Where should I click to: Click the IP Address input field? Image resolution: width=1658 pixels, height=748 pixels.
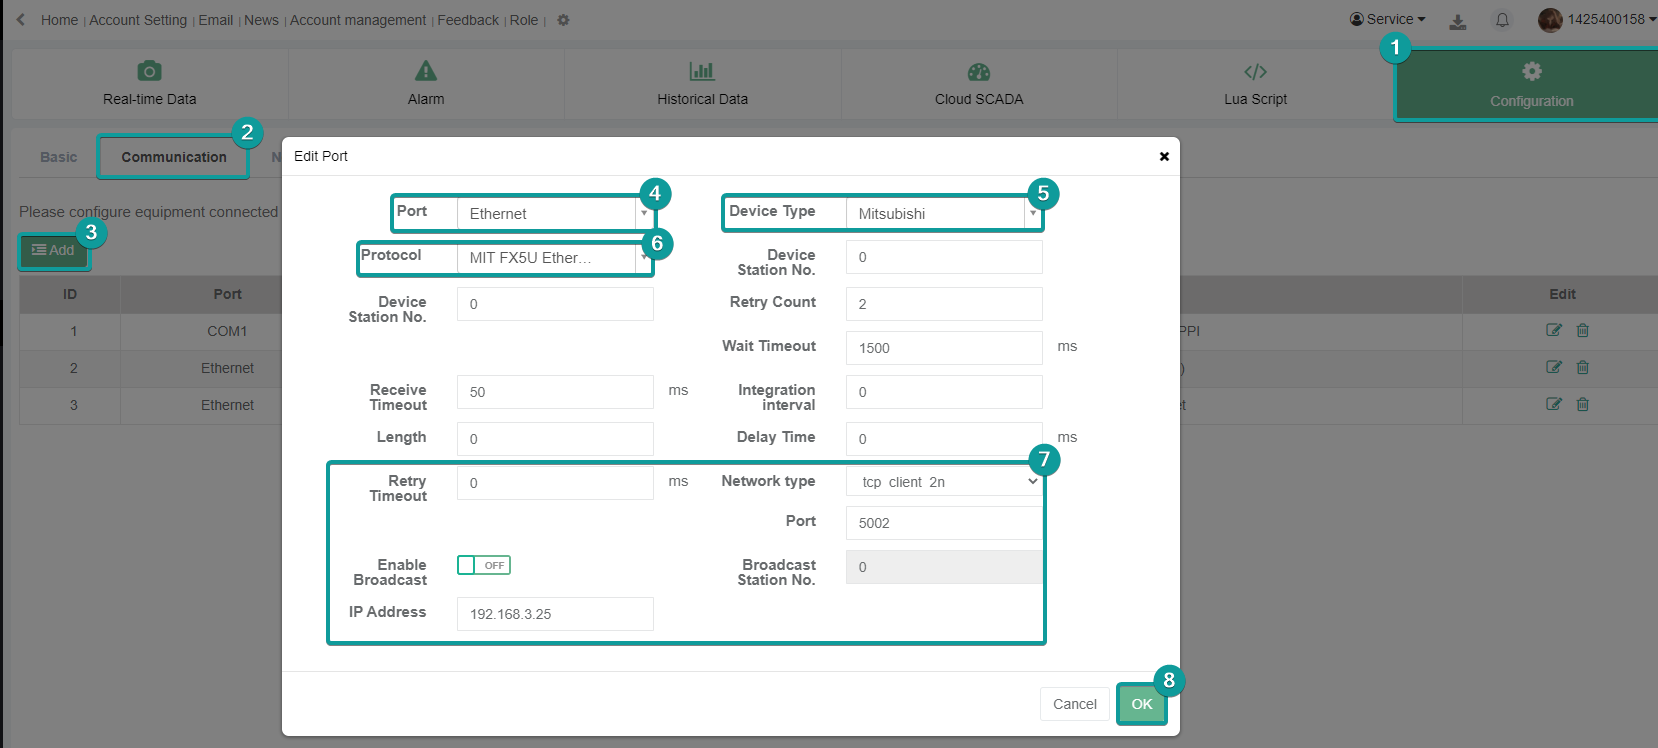pyautogui.click(x=555, y=614)
